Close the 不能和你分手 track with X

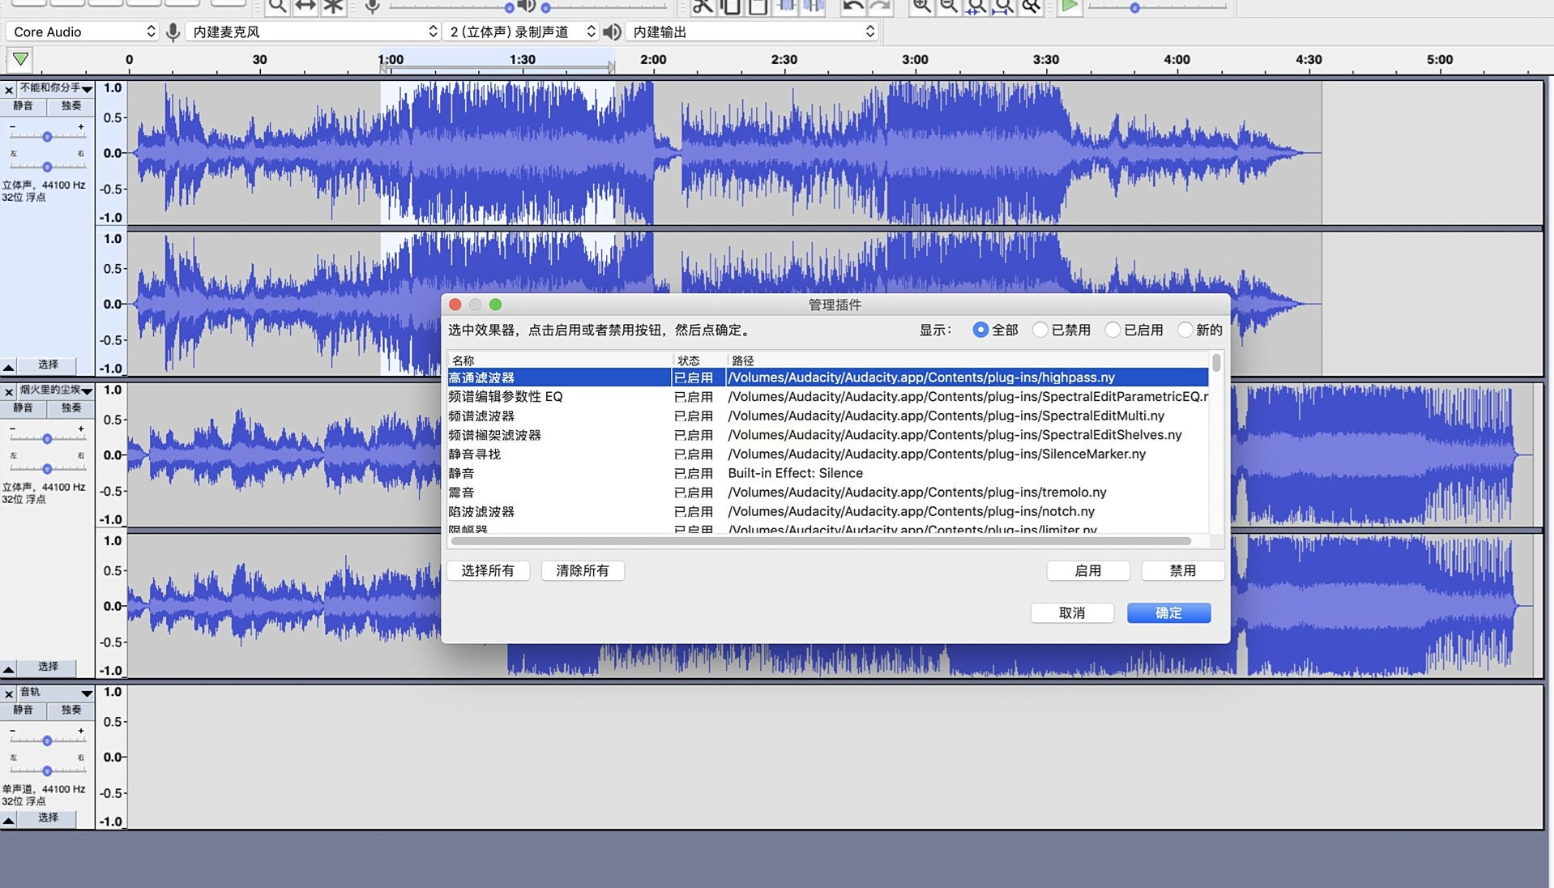point(9,90)
